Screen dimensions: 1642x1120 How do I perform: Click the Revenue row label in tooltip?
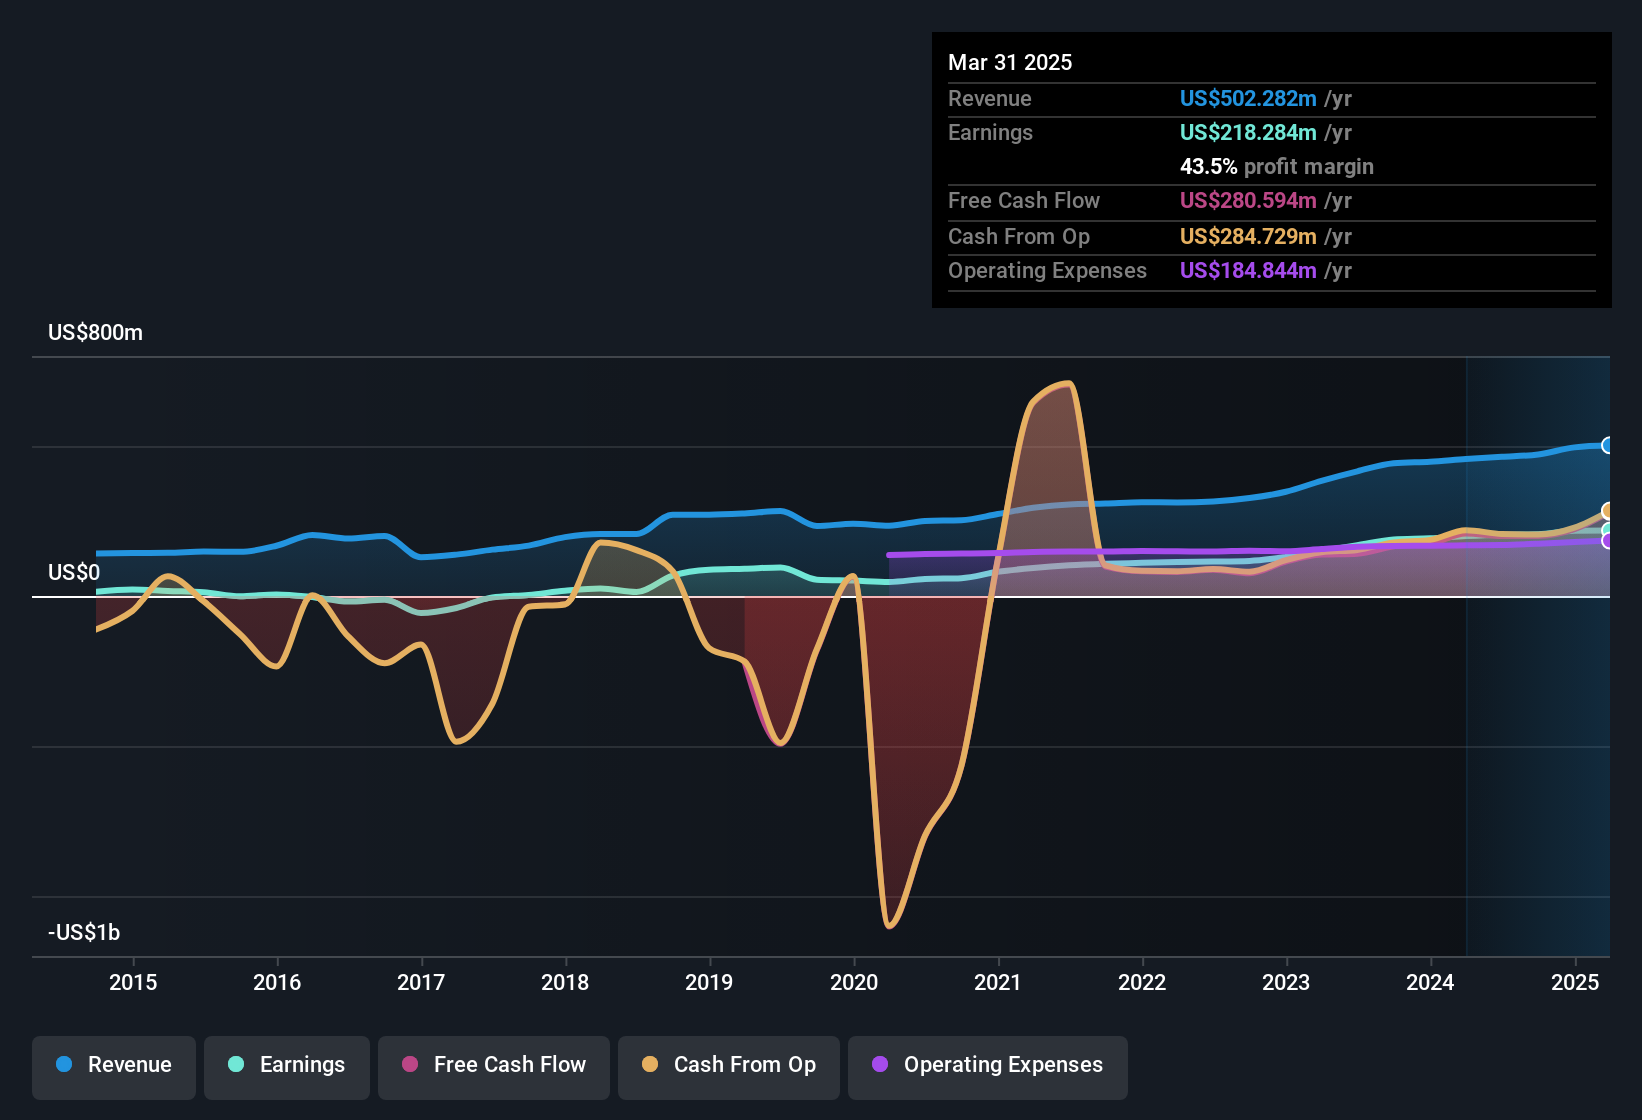[x=990, y=99]
